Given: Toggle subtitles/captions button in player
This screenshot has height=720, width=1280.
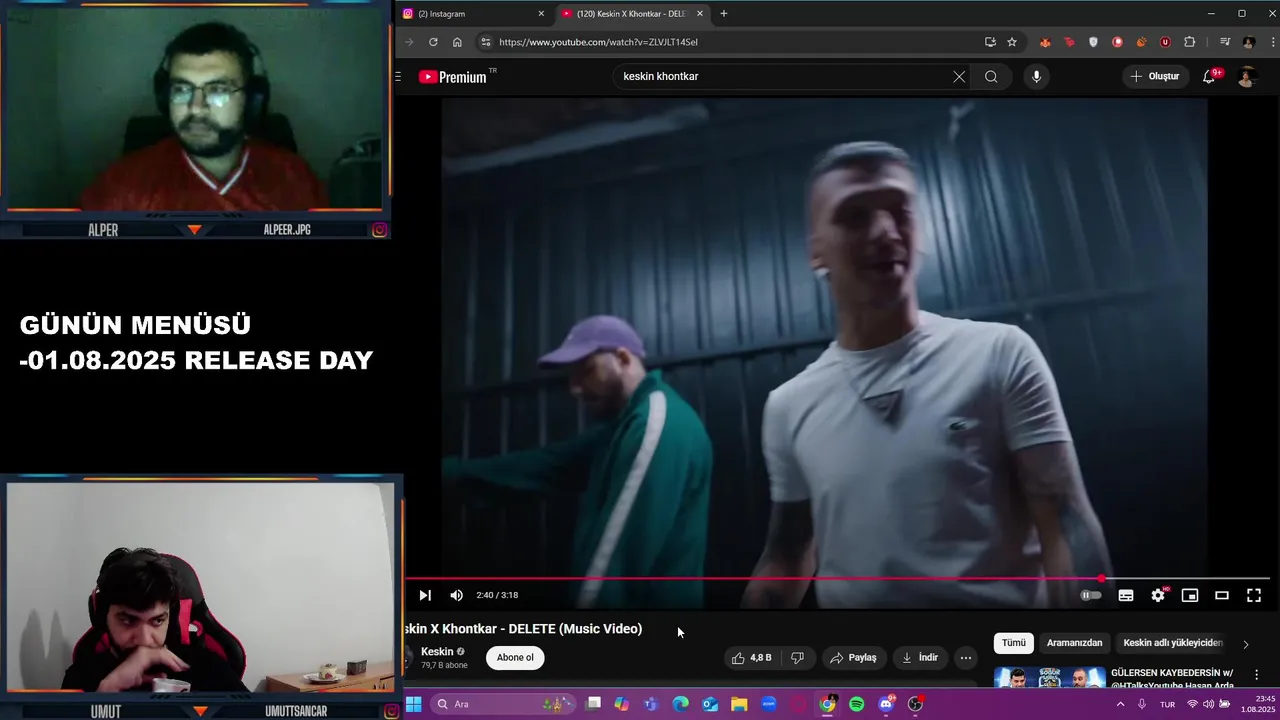Looking at the screenshot, I should pyautogui.click(x=1126, y=595).
